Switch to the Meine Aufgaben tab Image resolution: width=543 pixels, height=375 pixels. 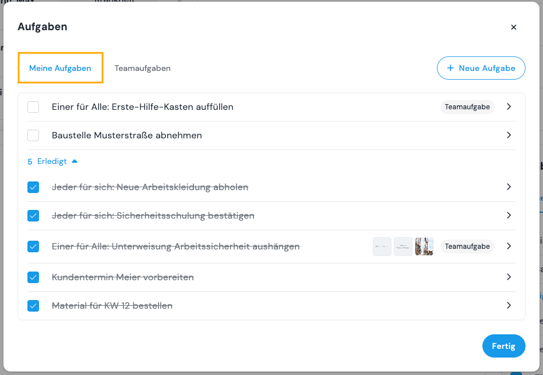point(60,68)
